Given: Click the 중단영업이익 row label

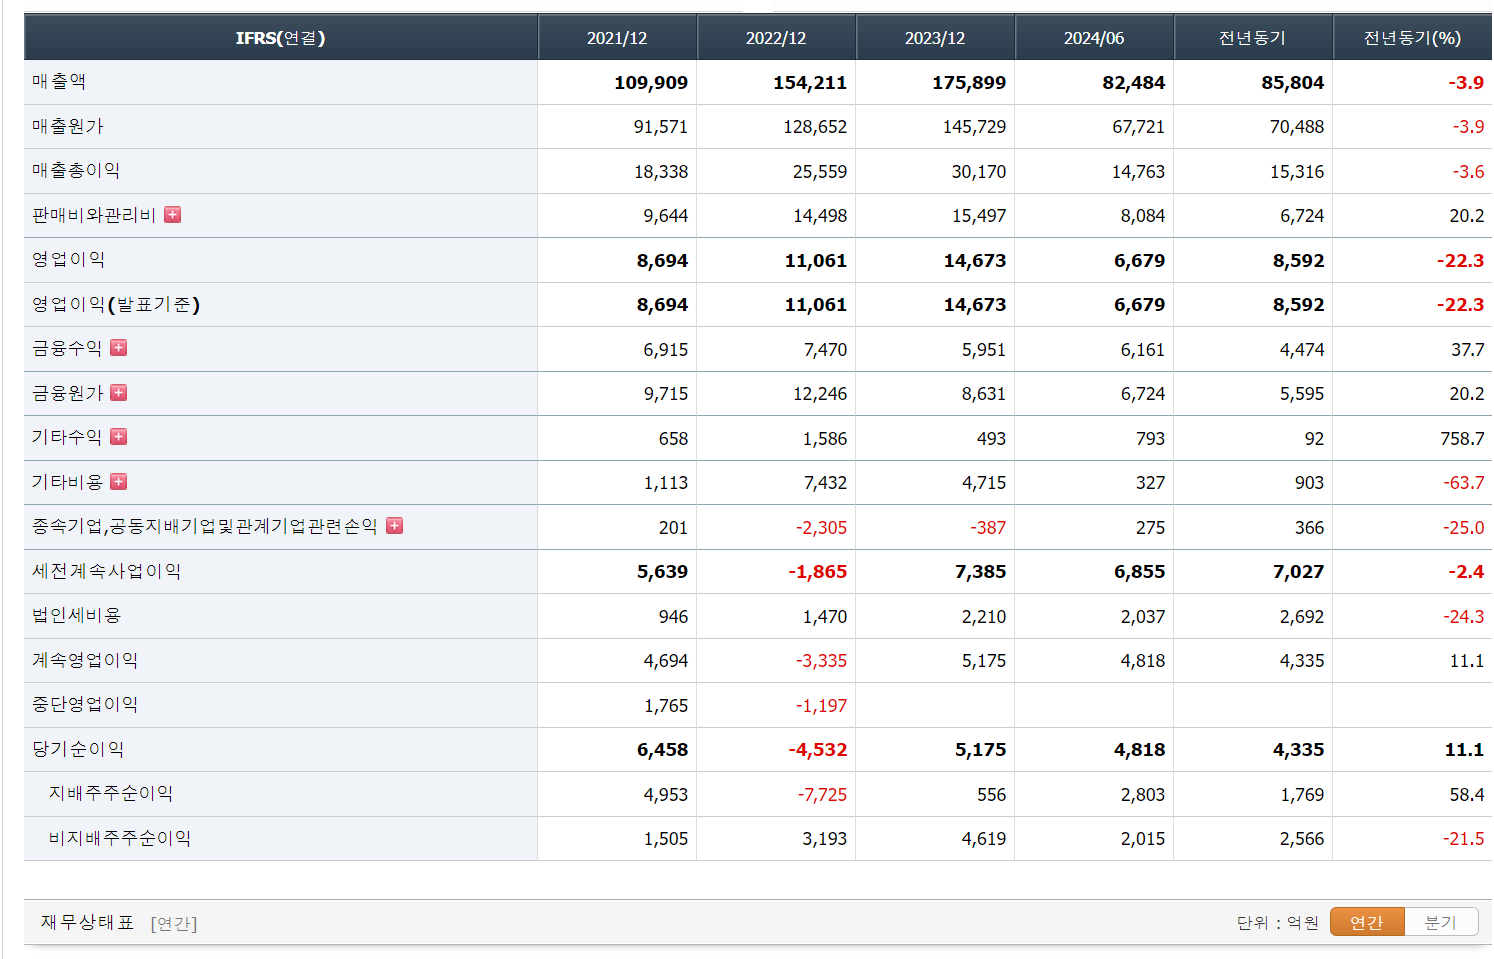Looking at the screenshot, I should click(x=85, y=704).
